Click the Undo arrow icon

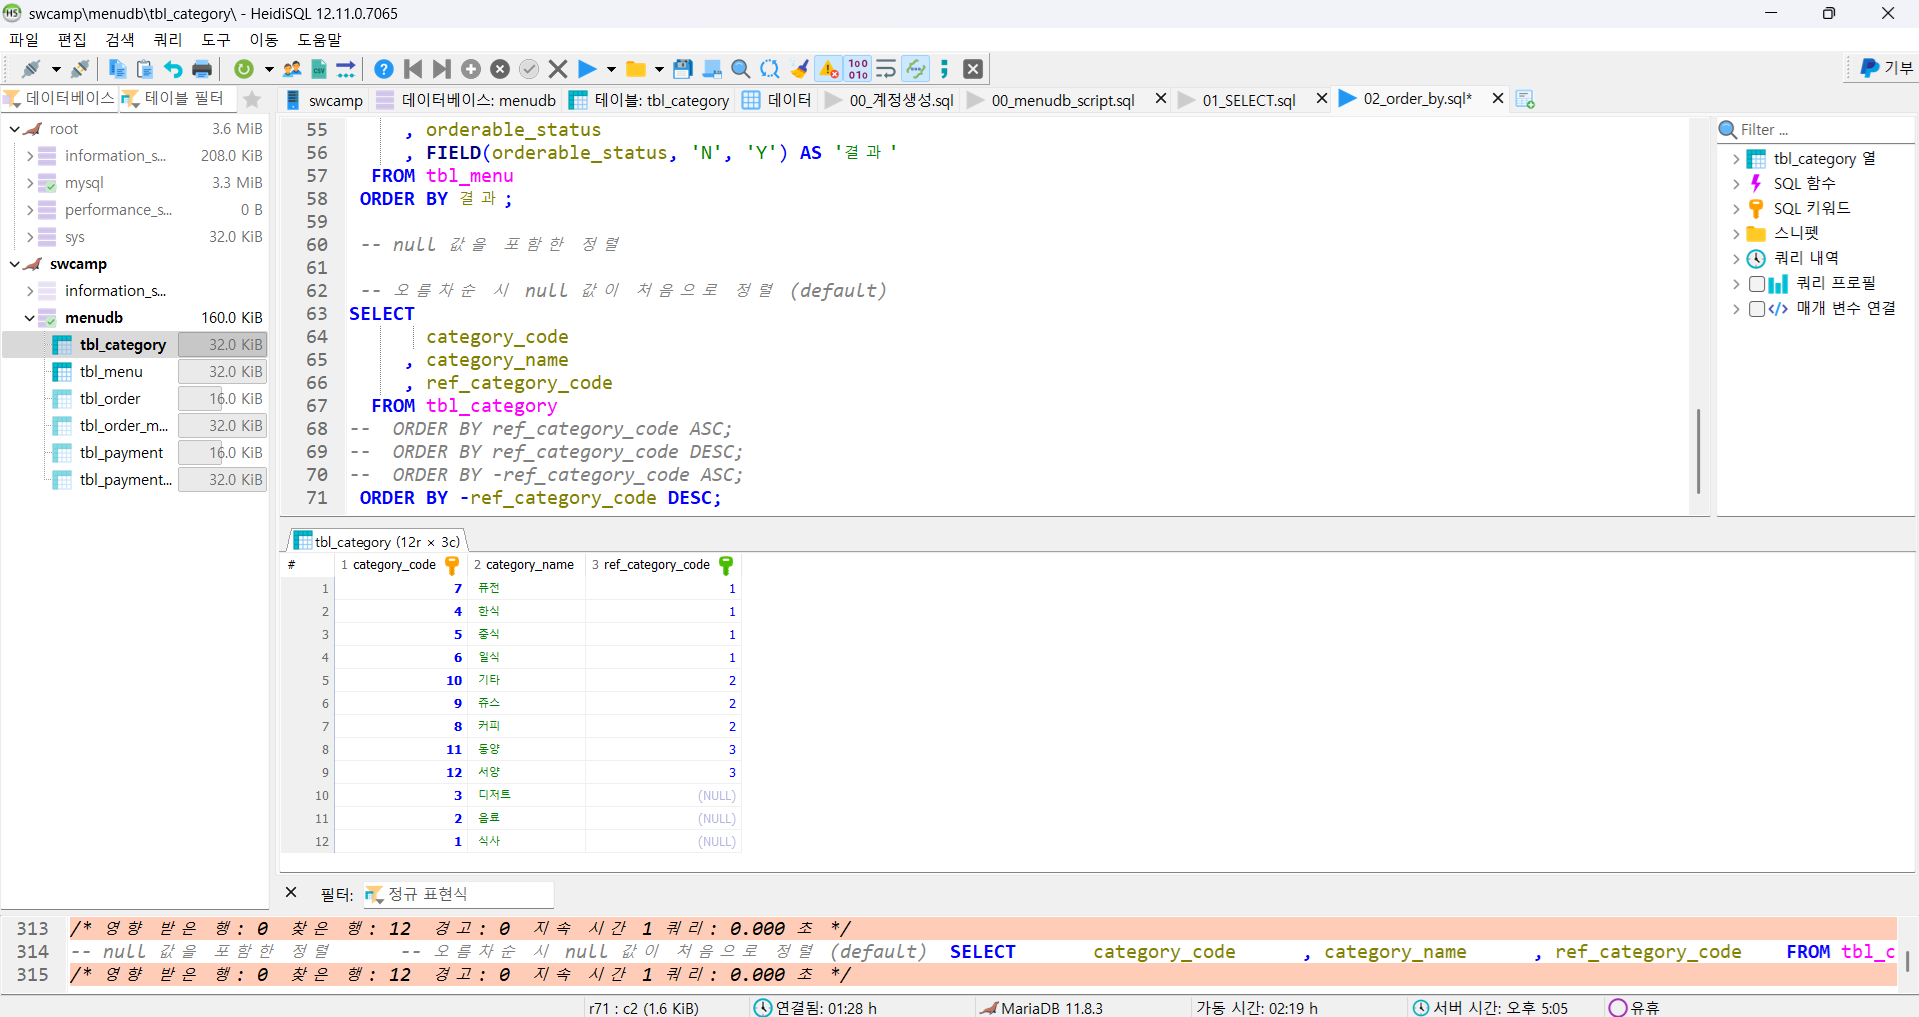click(173, 69)
